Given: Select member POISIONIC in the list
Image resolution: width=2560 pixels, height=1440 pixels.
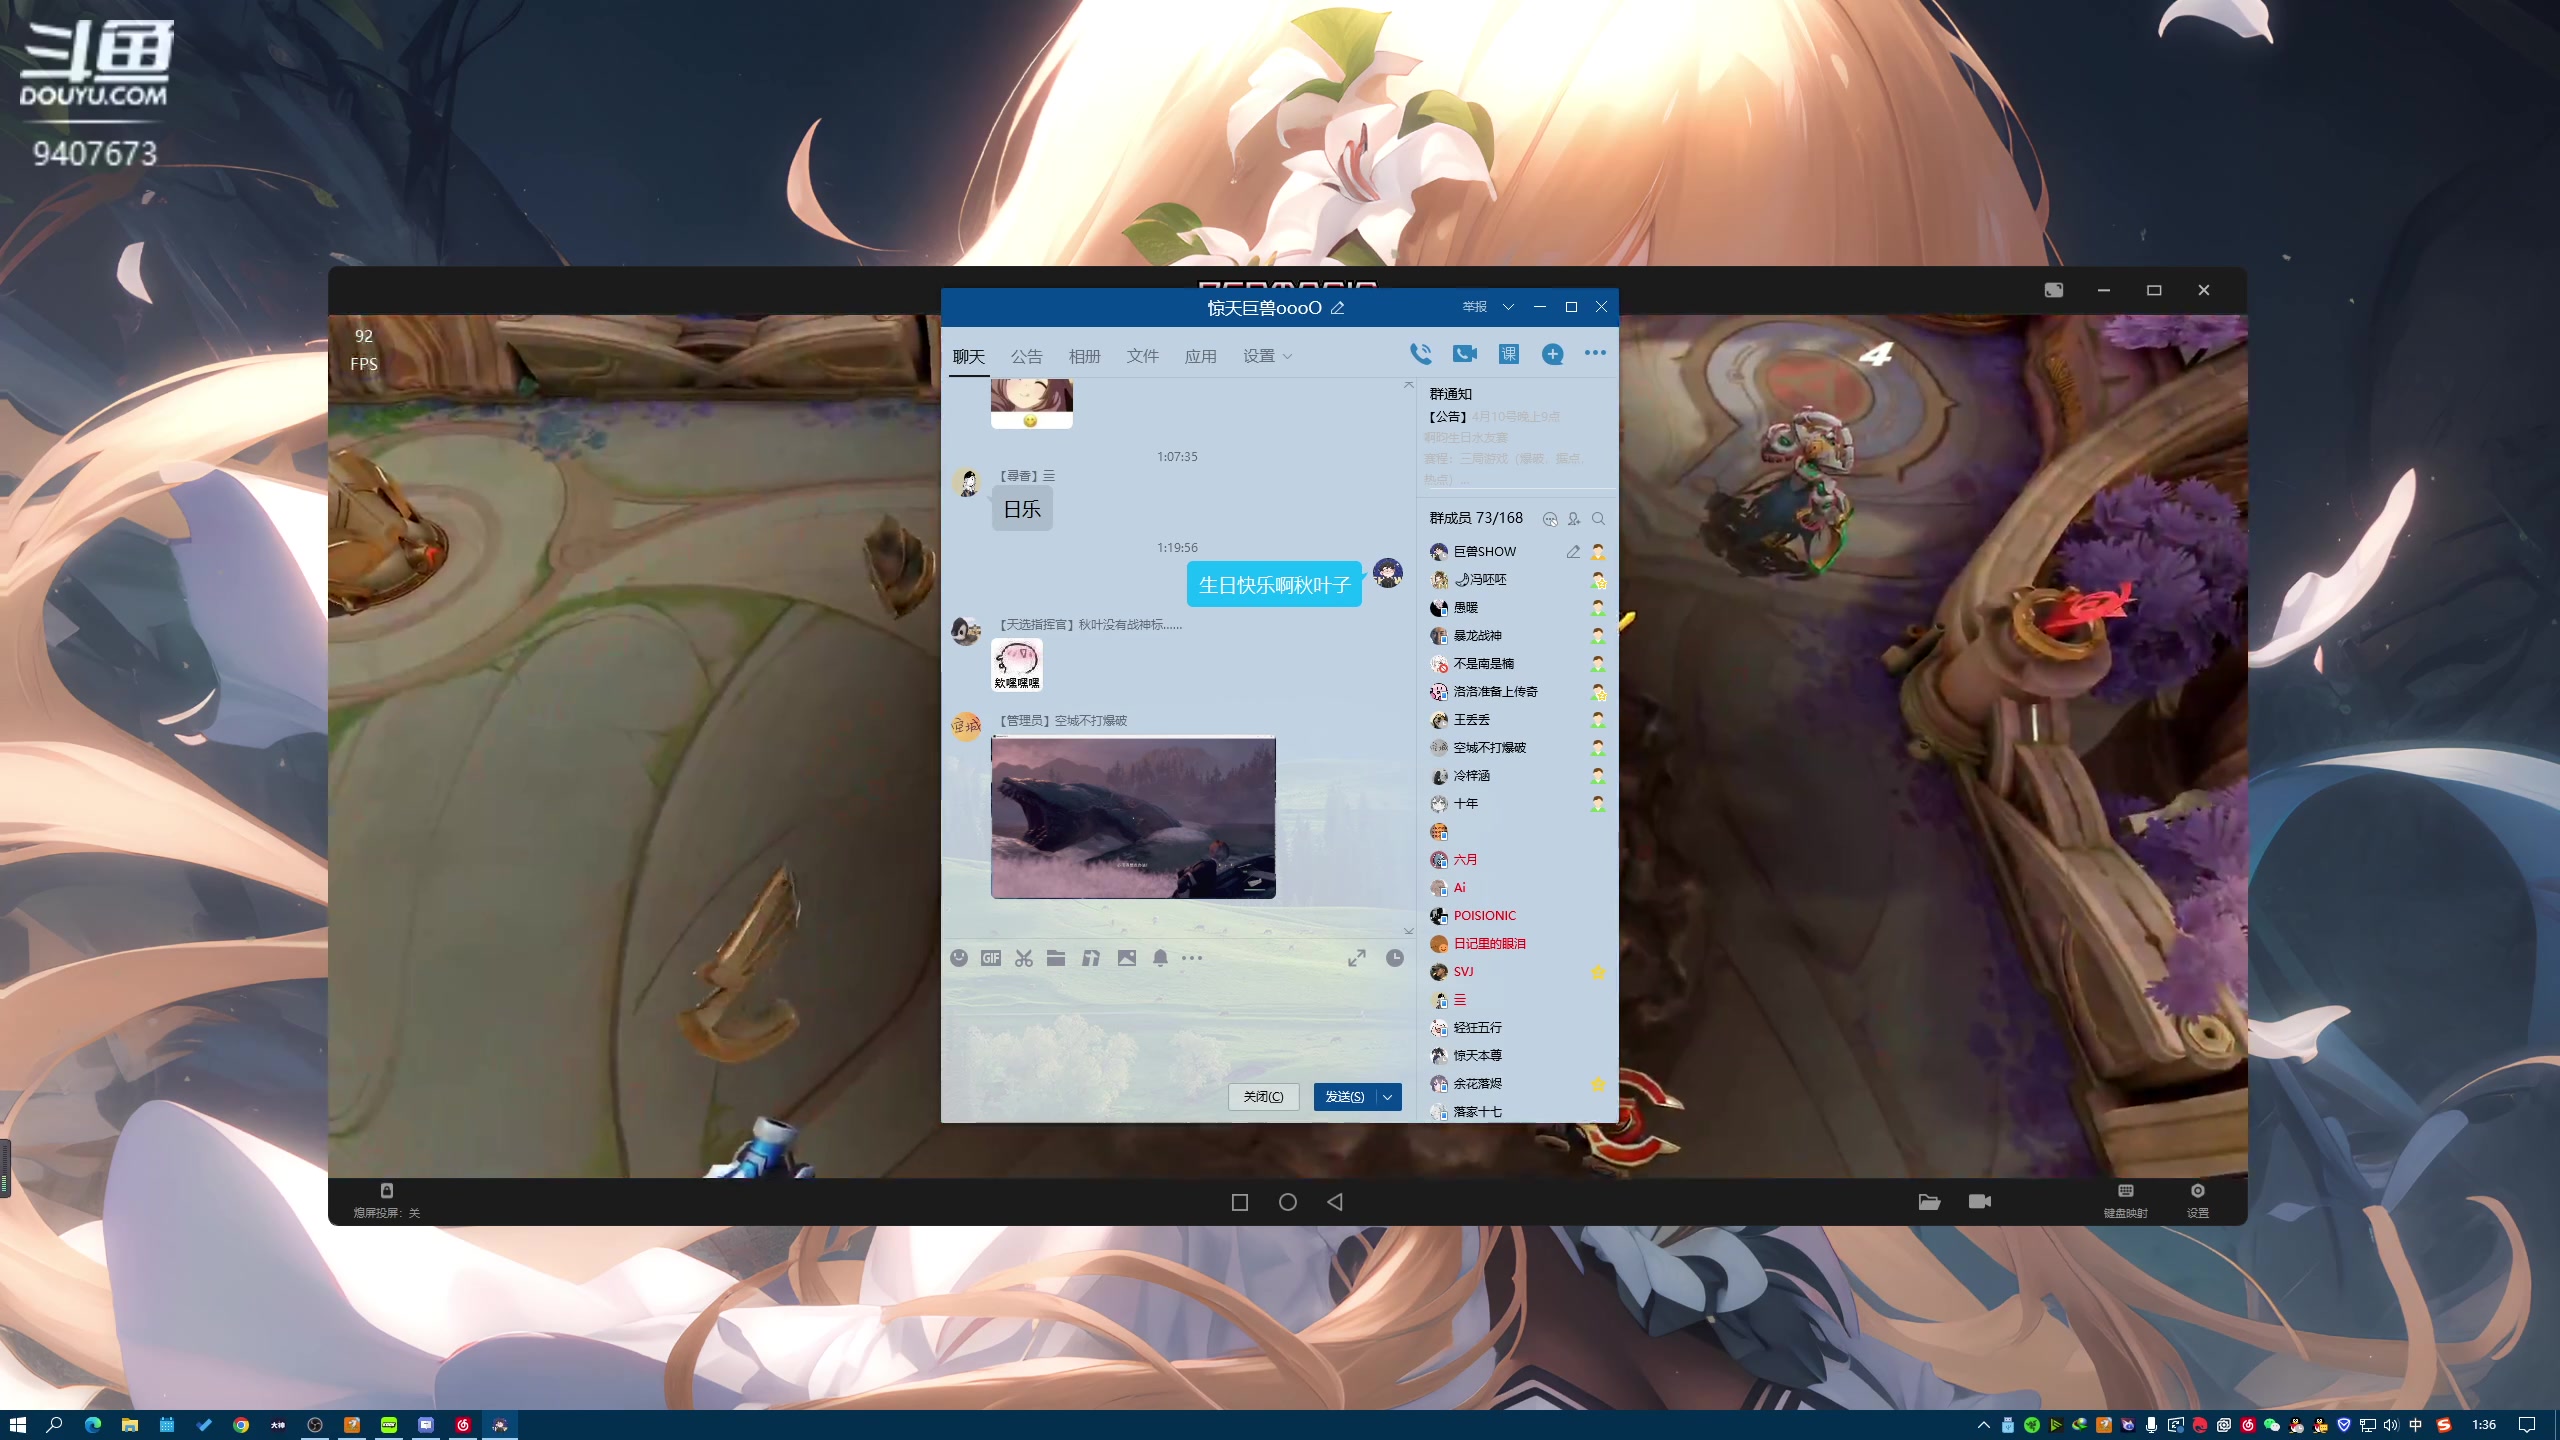Looking at the screenshot, I should coord(1516,916).
